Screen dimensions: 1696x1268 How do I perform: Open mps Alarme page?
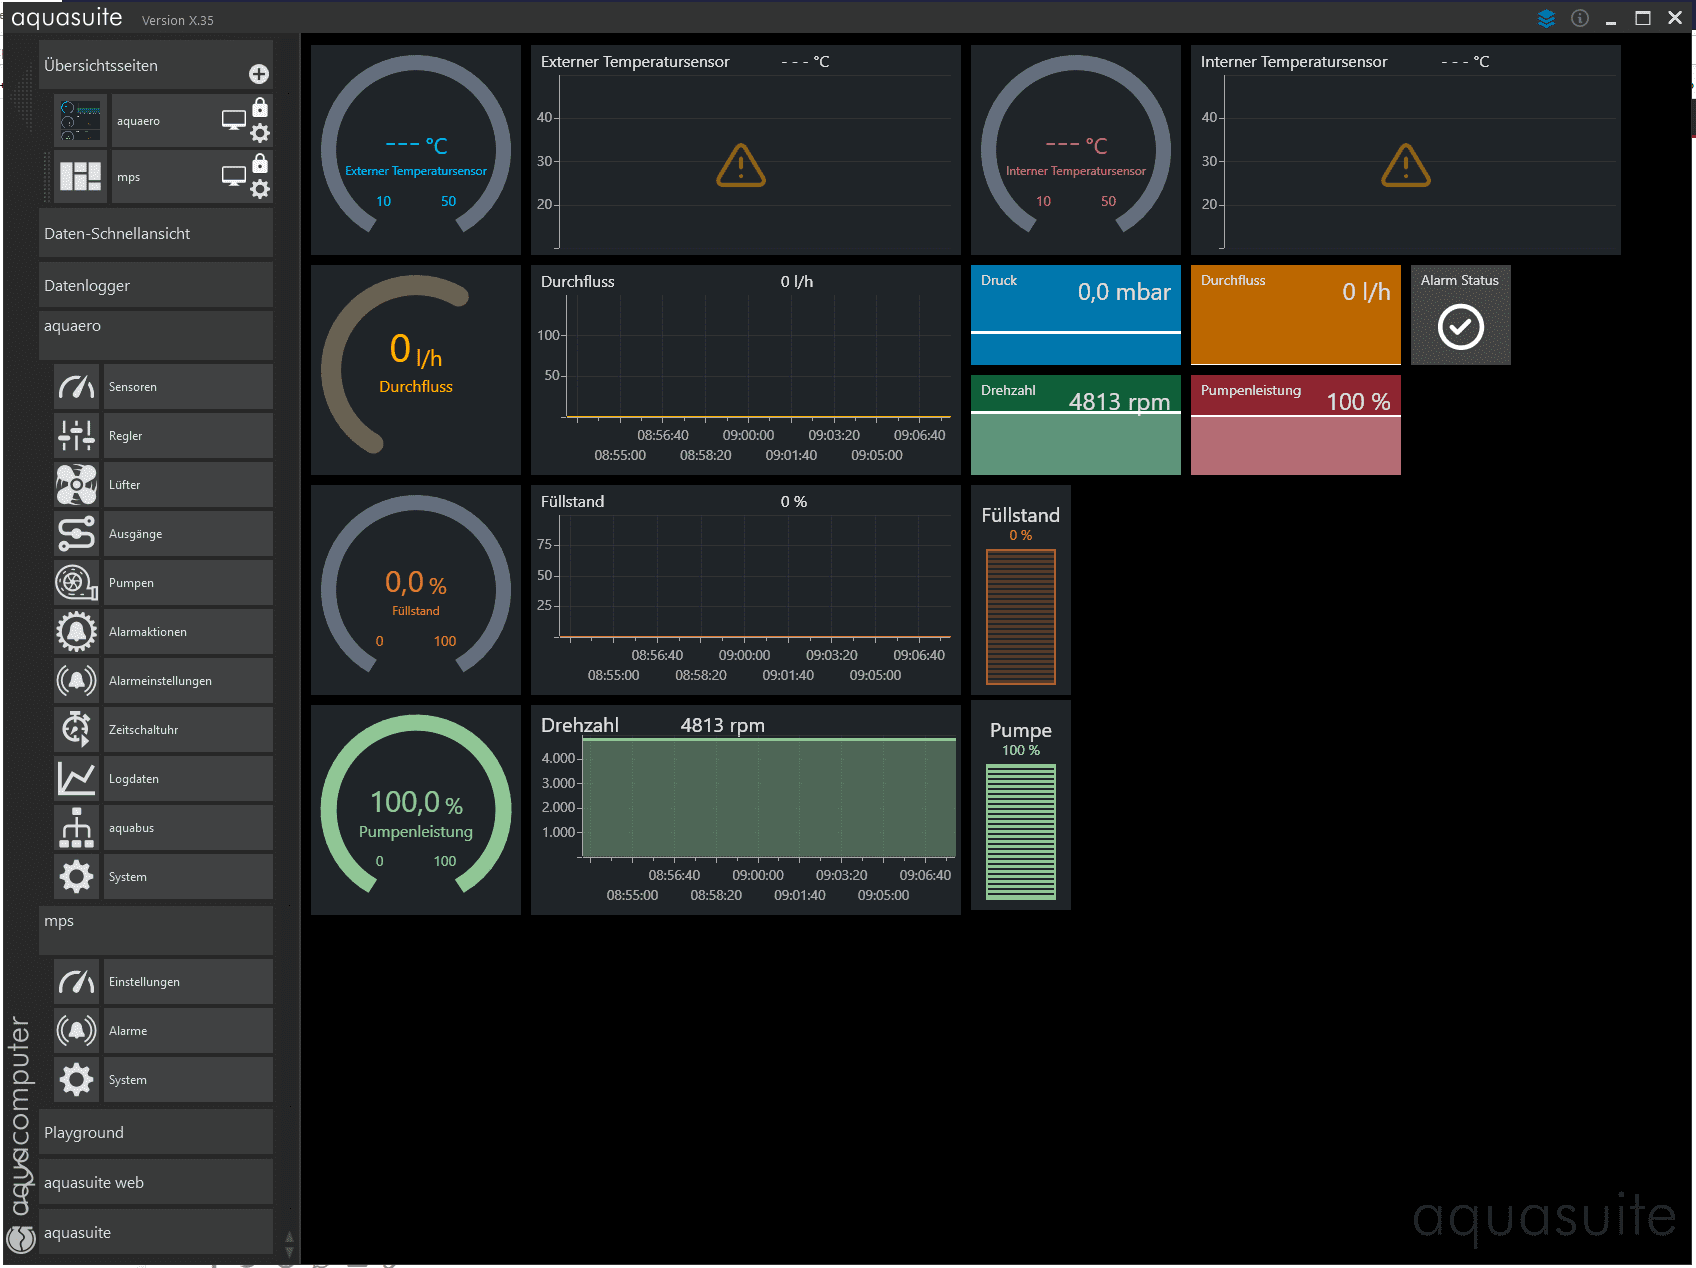[188, 1031]
